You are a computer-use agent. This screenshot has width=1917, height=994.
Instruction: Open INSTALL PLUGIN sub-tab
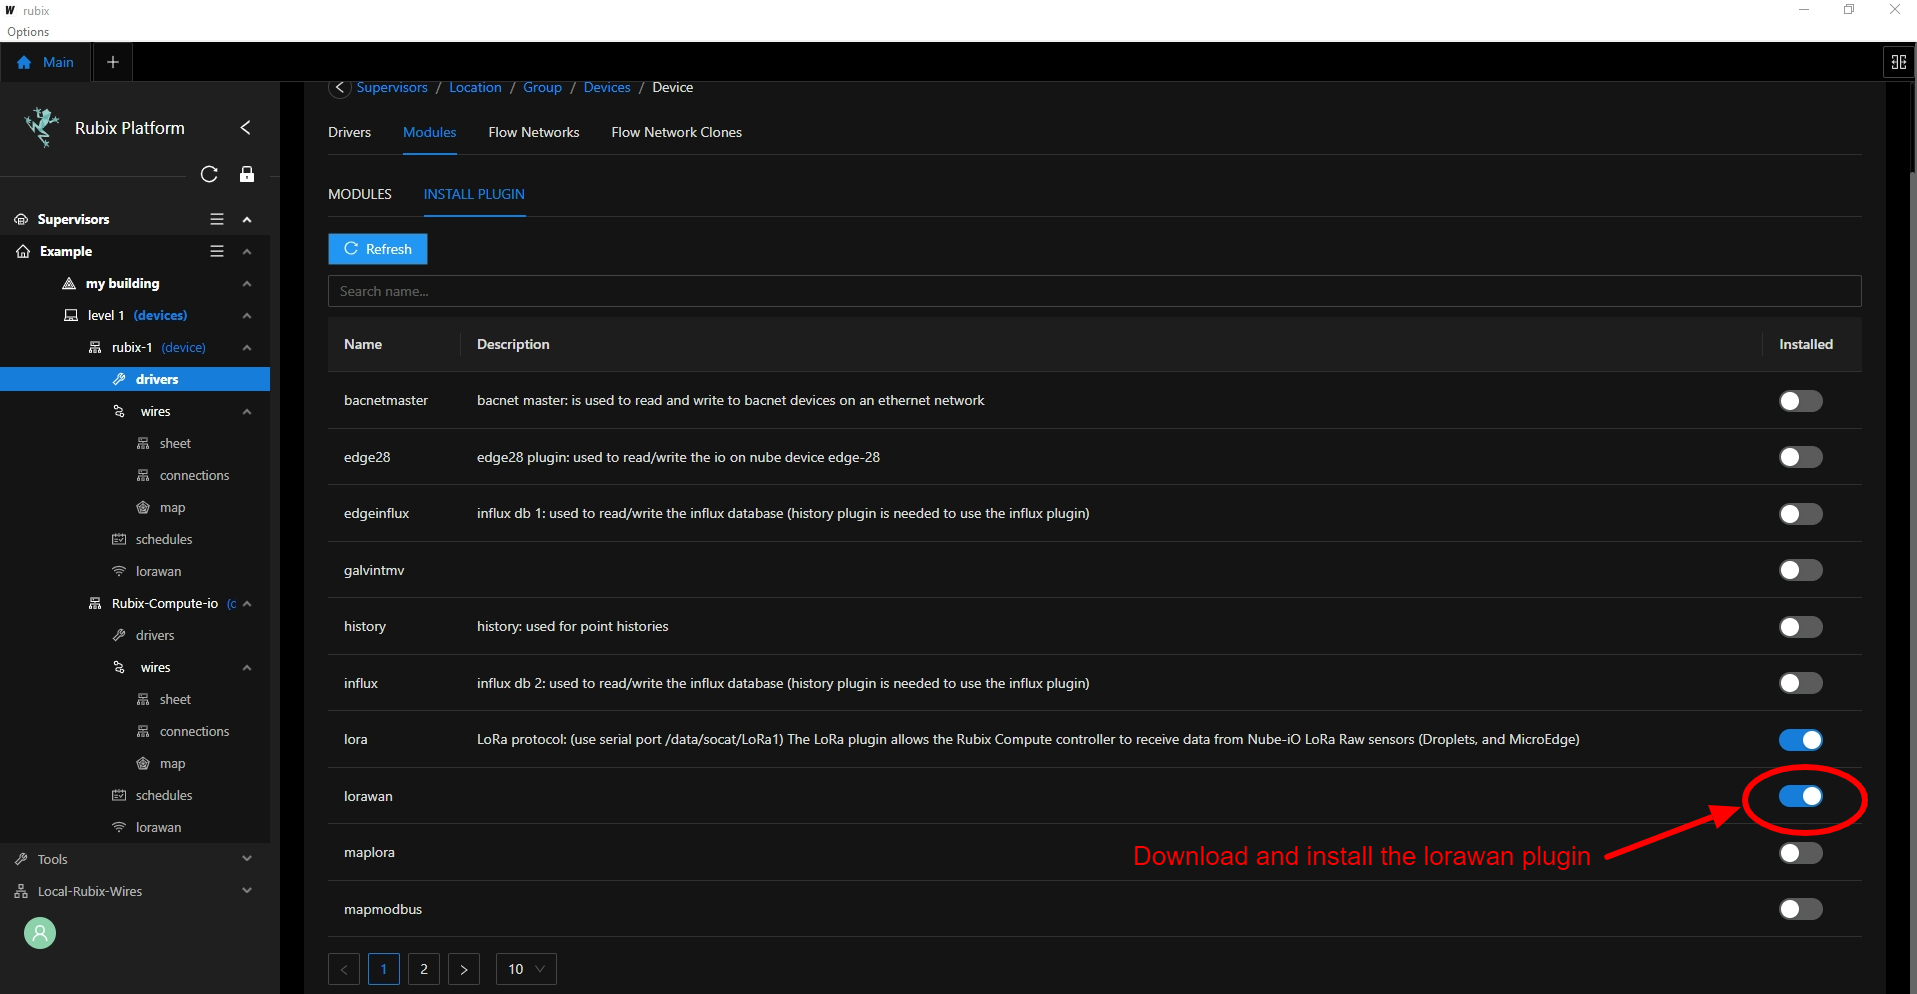[474, 194]
